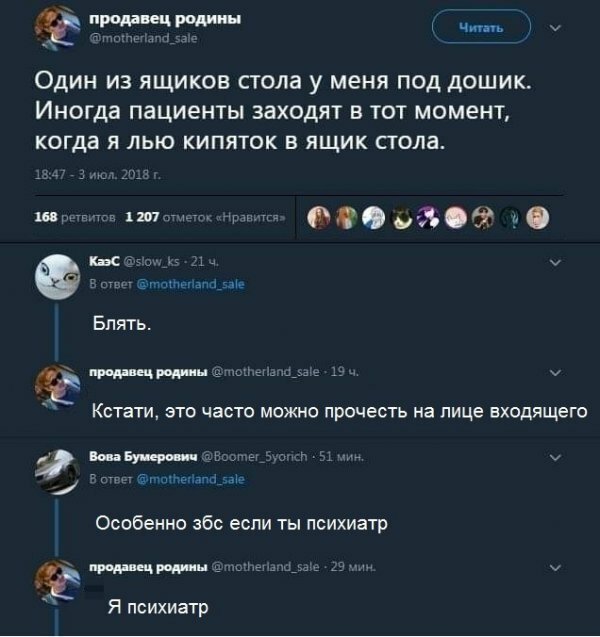View the 1 207 likes list
The image size is (600, 637).
(x=205, y=217)
